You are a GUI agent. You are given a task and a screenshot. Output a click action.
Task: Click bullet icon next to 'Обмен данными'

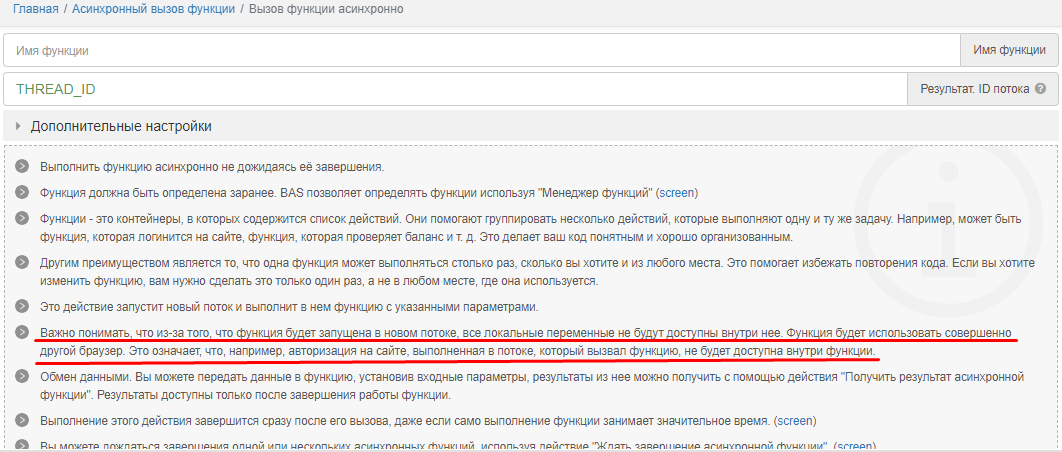(x=23, y=376)
